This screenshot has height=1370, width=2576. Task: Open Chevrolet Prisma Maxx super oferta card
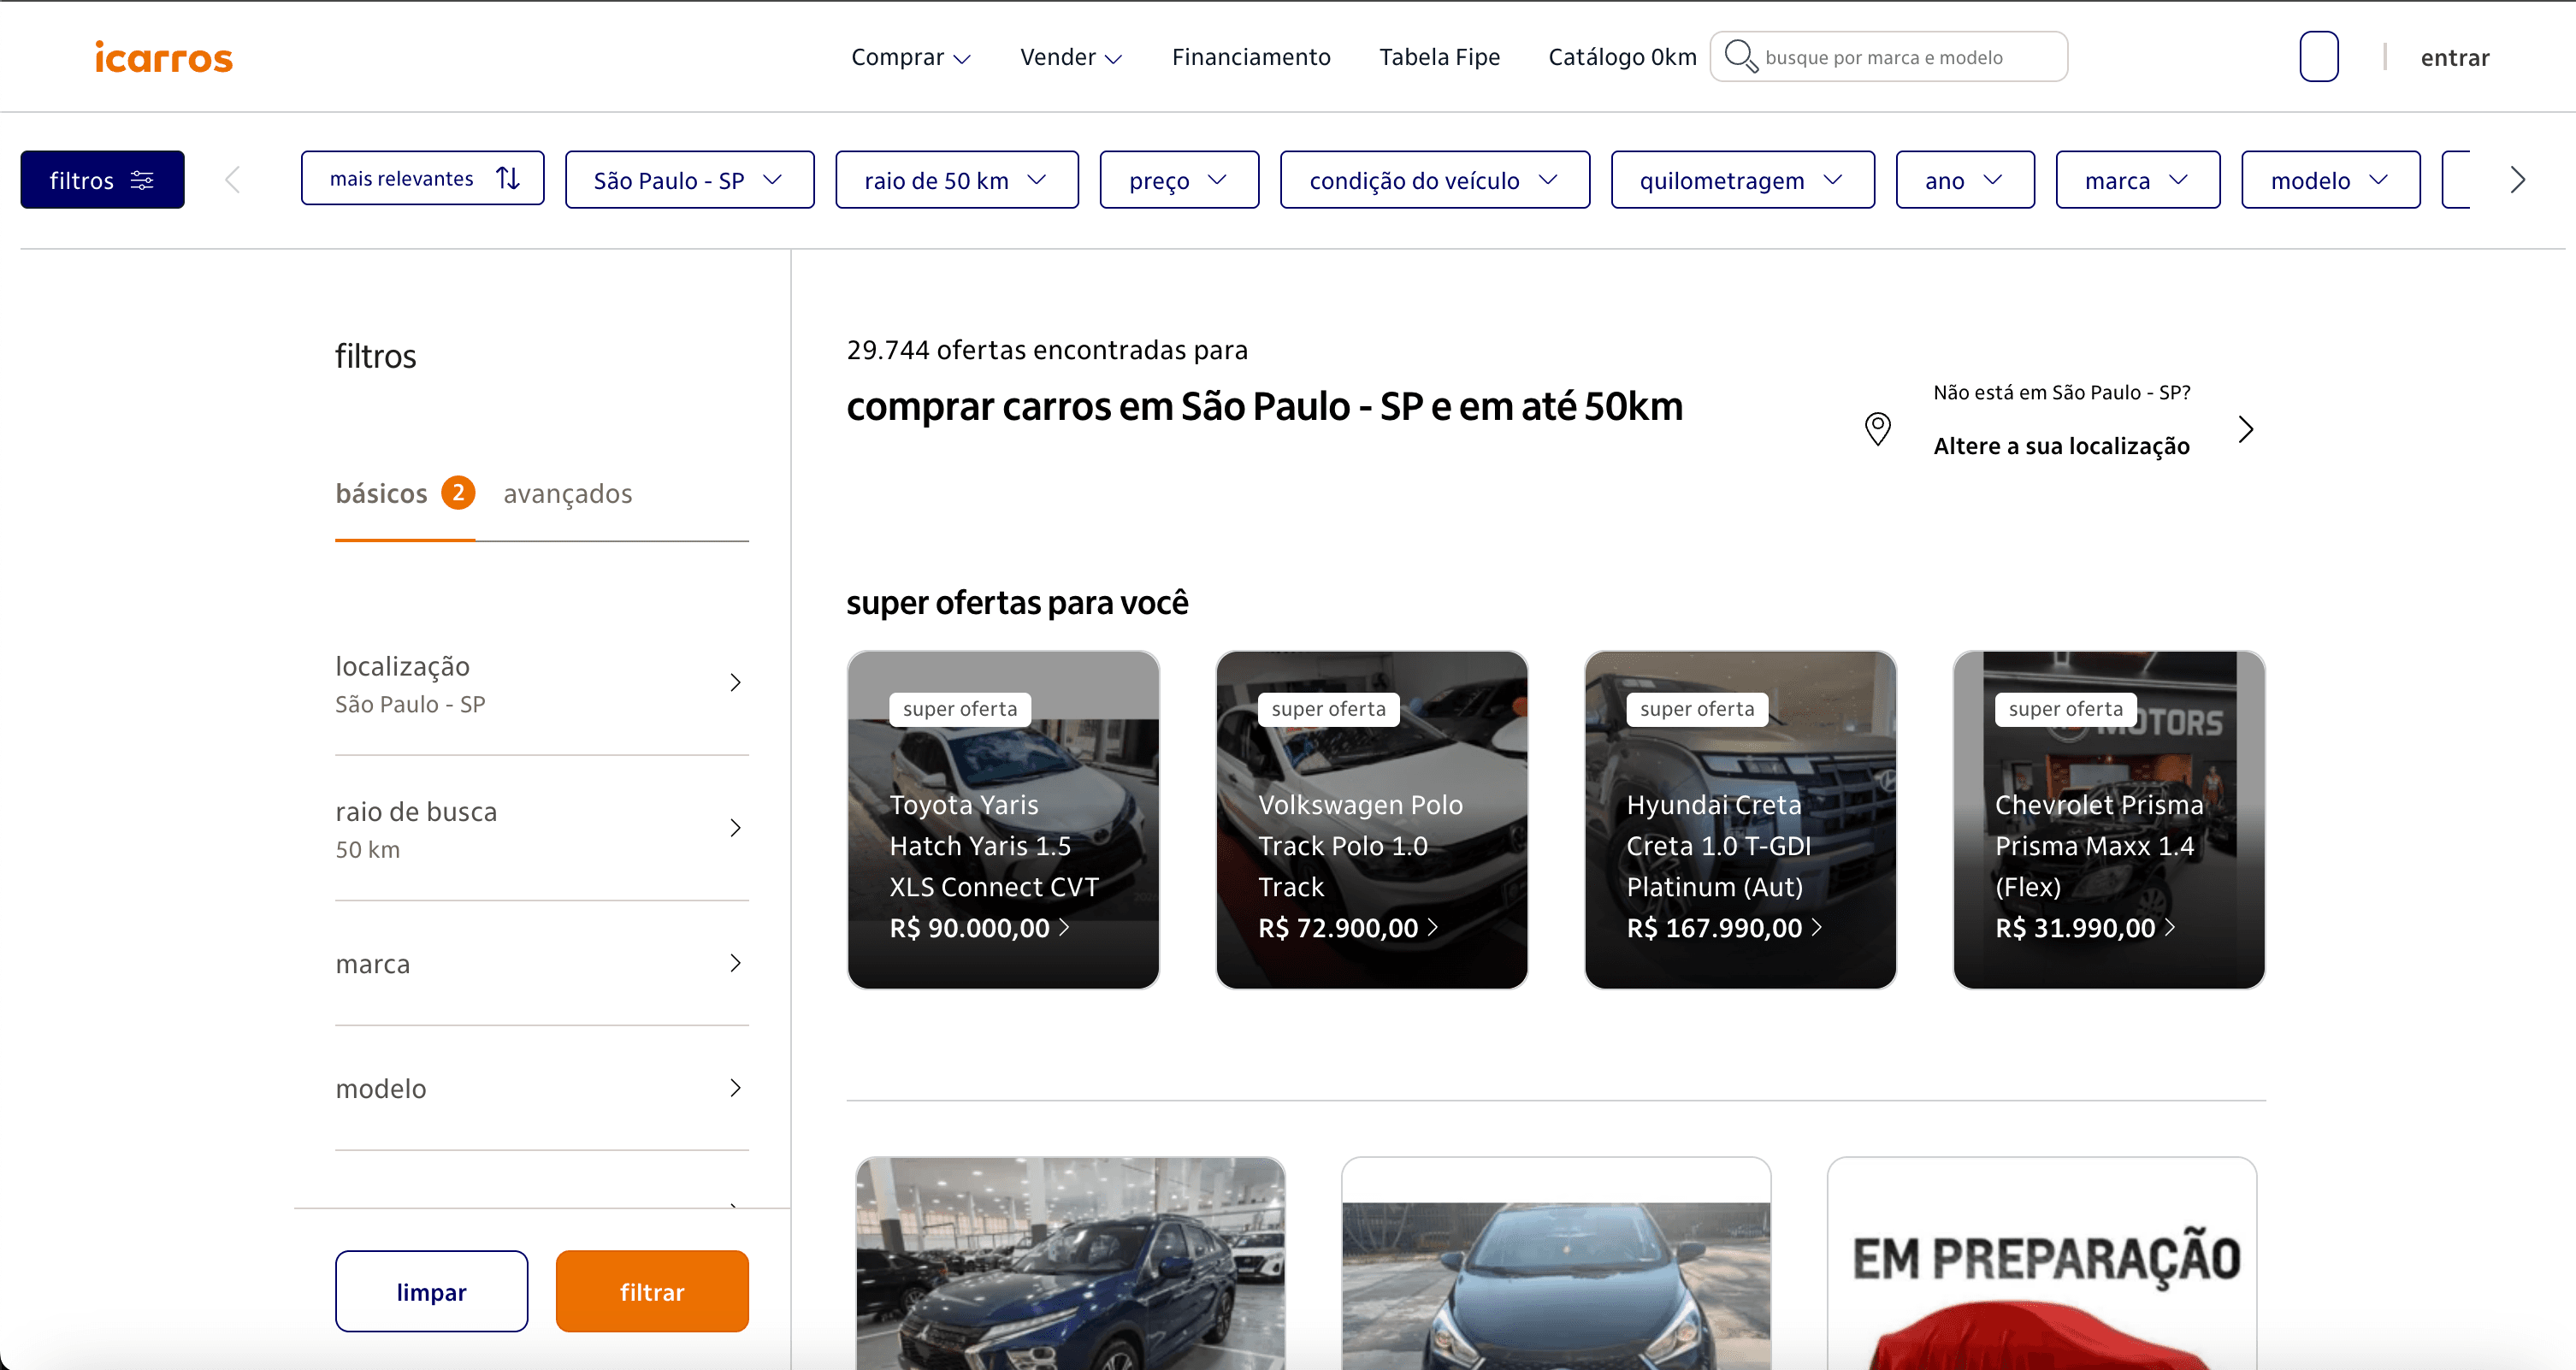tap(2108, 820)
